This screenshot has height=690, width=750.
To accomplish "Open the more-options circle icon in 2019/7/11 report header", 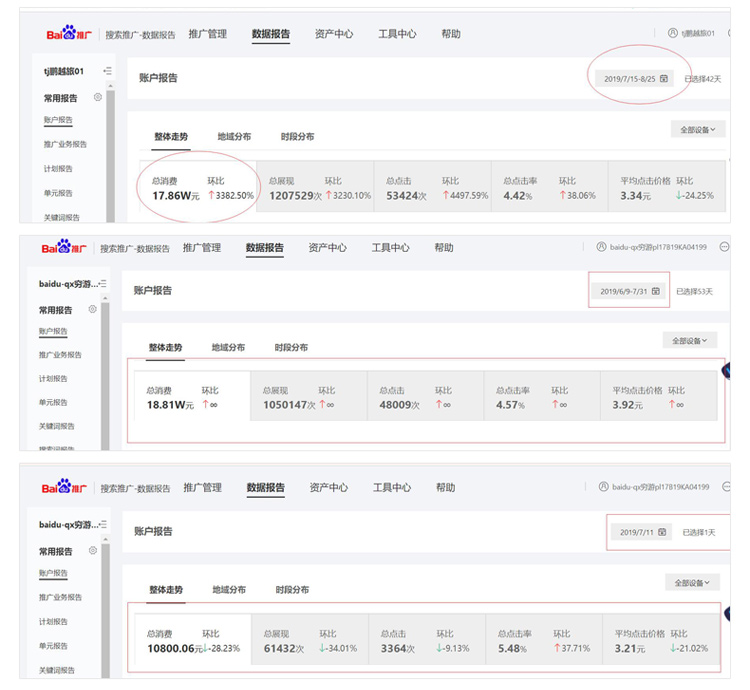I will click(x=726, y=487).
